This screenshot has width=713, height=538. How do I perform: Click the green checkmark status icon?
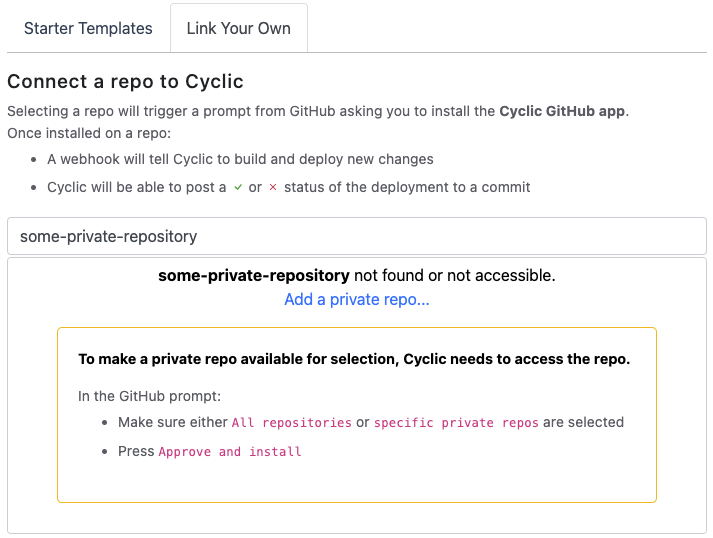[237, 187]
